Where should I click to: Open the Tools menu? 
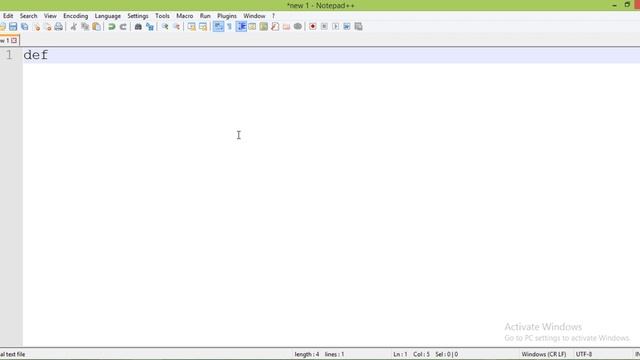click(162, 16)
